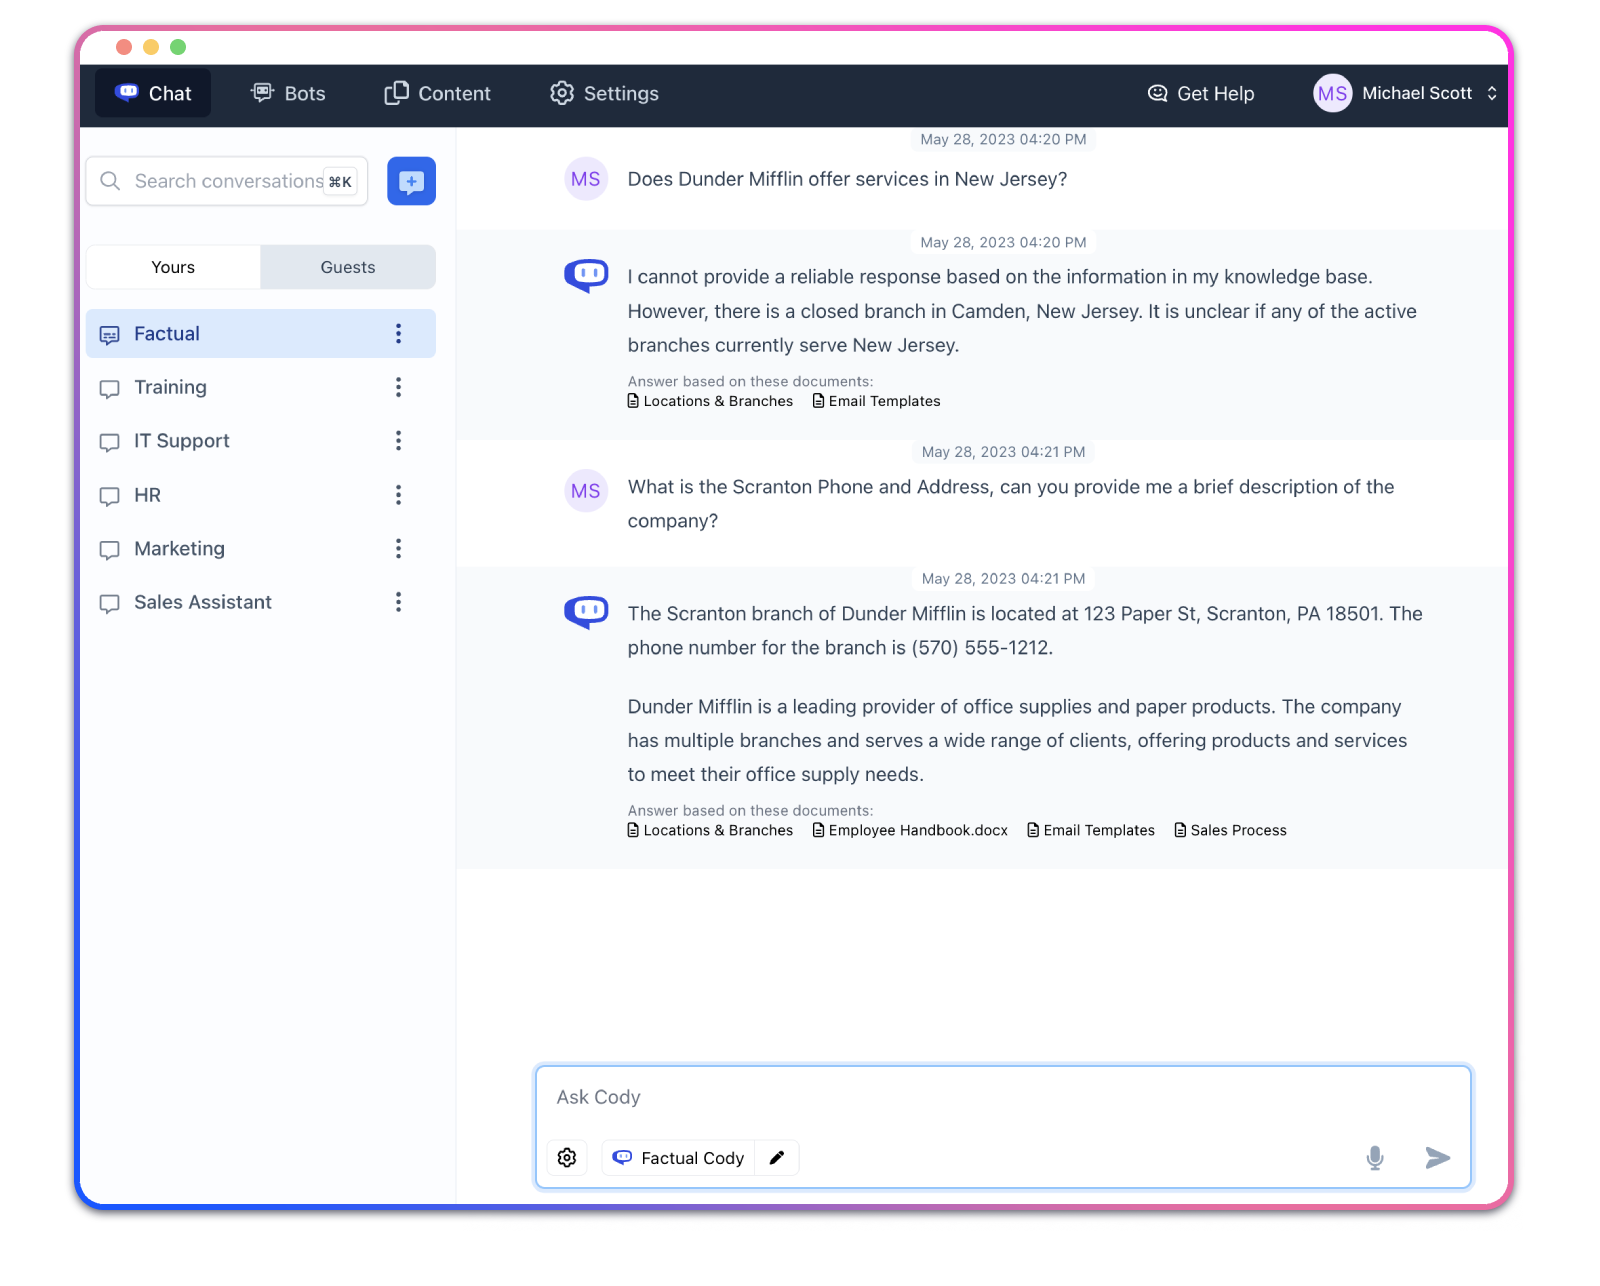Click the timestamp May 28, 2023 04:21 PM above the Scranton question

1003,452
